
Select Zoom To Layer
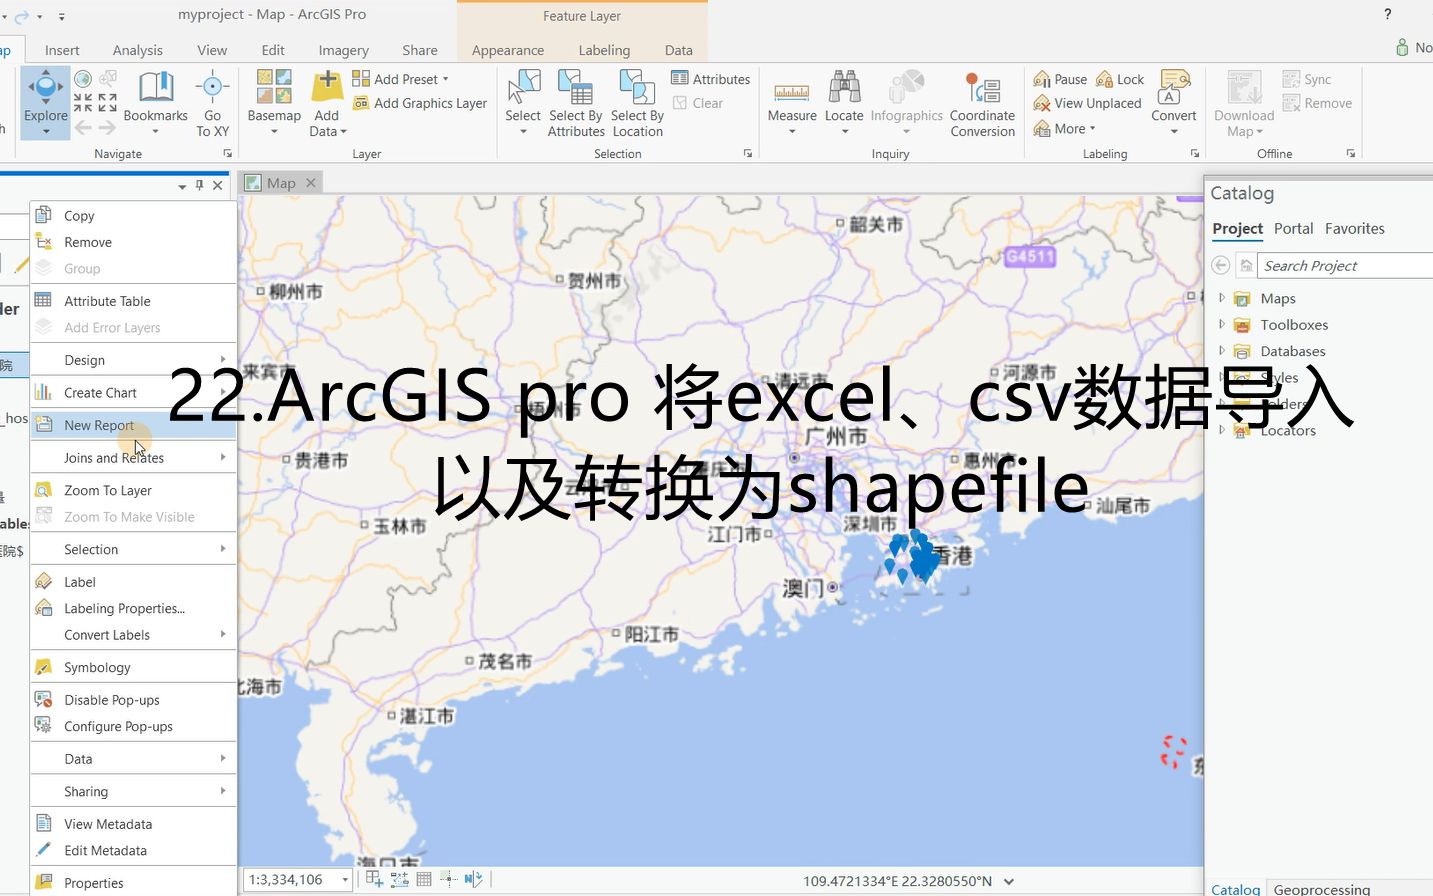[x=133, y=490]
